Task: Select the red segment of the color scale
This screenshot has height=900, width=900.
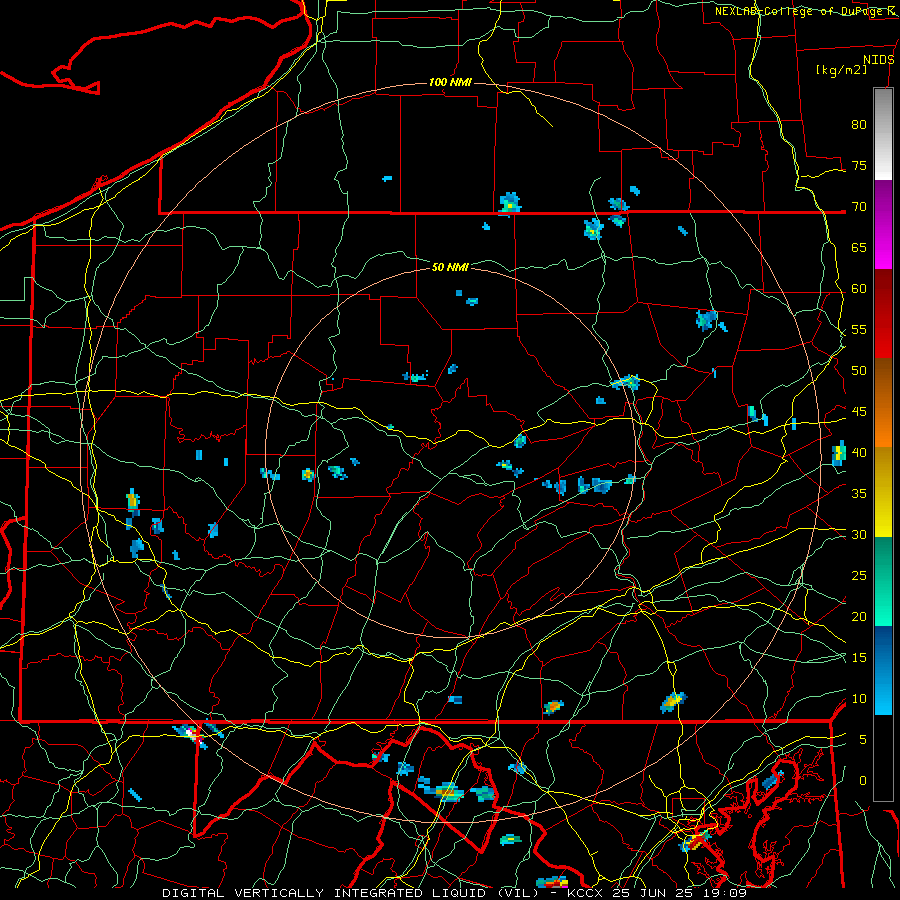Action: (x=883, y=314)
